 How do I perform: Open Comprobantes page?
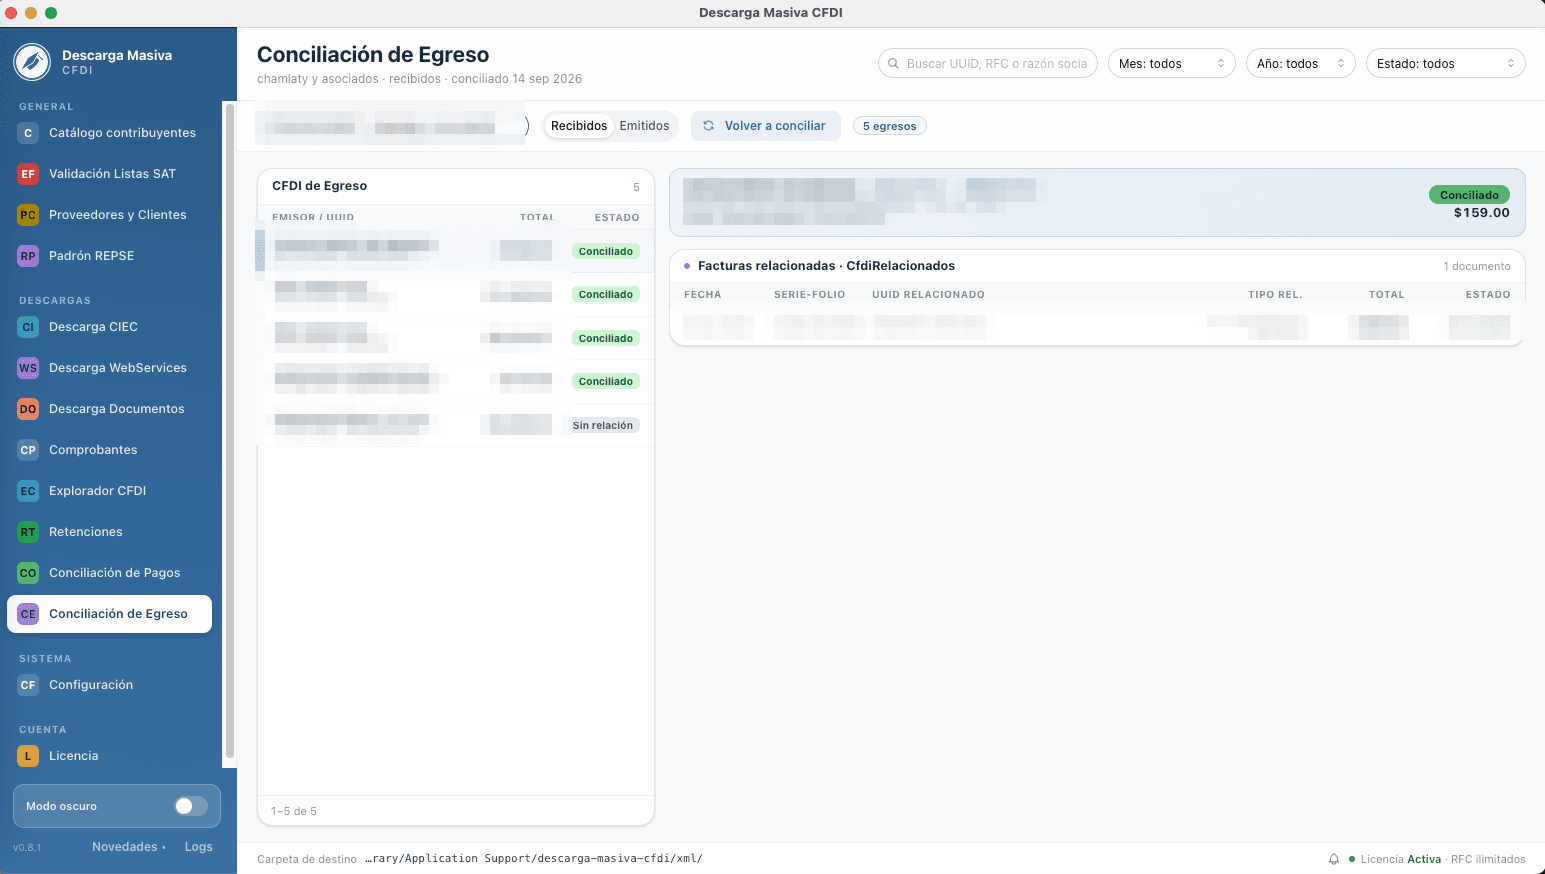(x=109, y=450)
